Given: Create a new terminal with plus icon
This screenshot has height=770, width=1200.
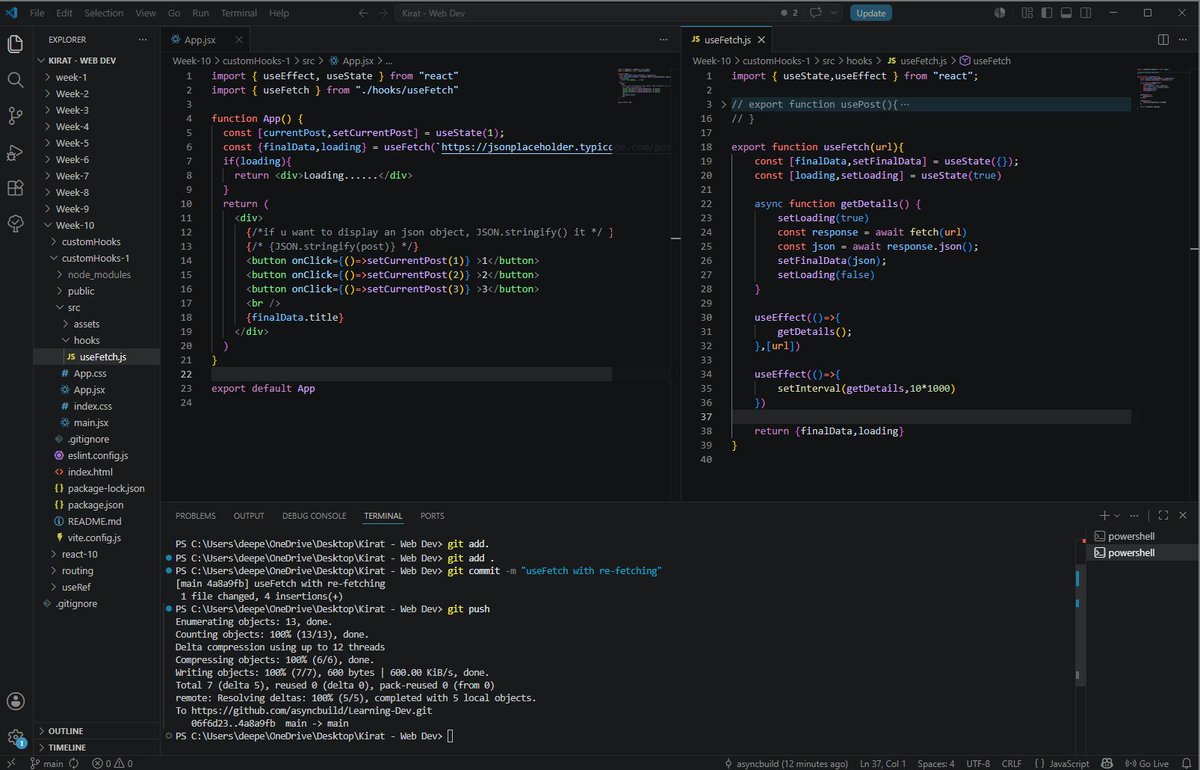Looking at the screenshot, I should 1103,516.
